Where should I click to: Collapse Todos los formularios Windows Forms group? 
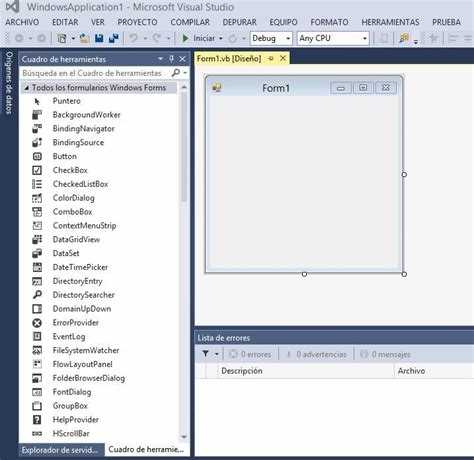(x=26, y=88)
